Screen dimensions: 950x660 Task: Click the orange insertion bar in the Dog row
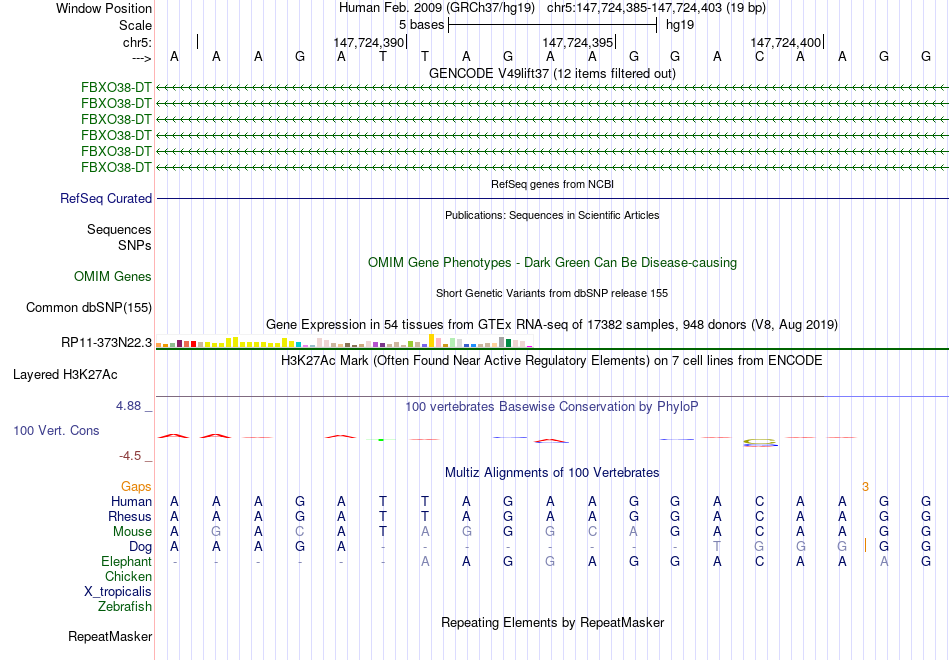point(865,545)
